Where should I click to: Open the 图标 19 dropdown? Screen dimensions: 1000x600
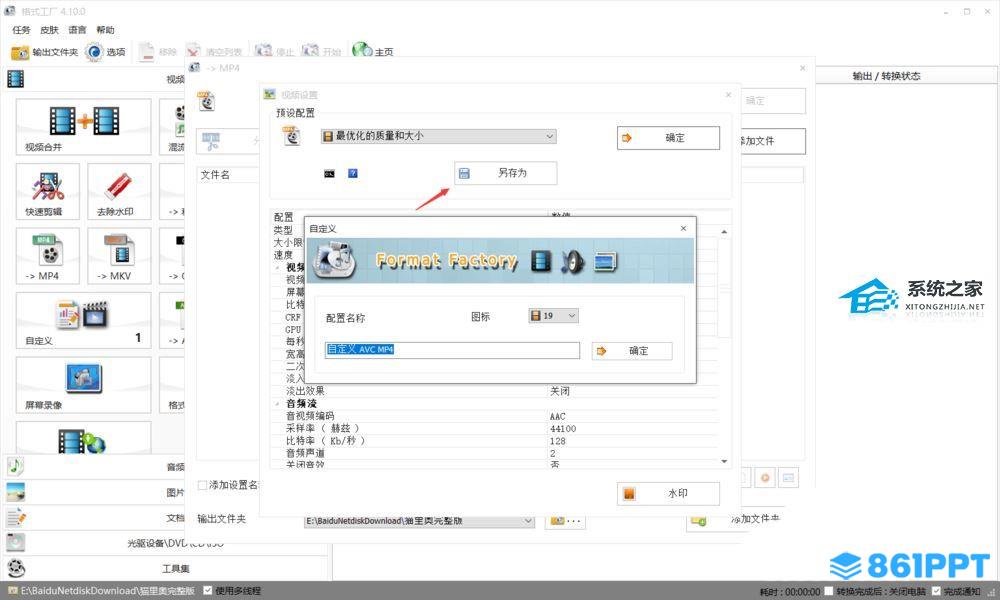[x=554, y=316]
